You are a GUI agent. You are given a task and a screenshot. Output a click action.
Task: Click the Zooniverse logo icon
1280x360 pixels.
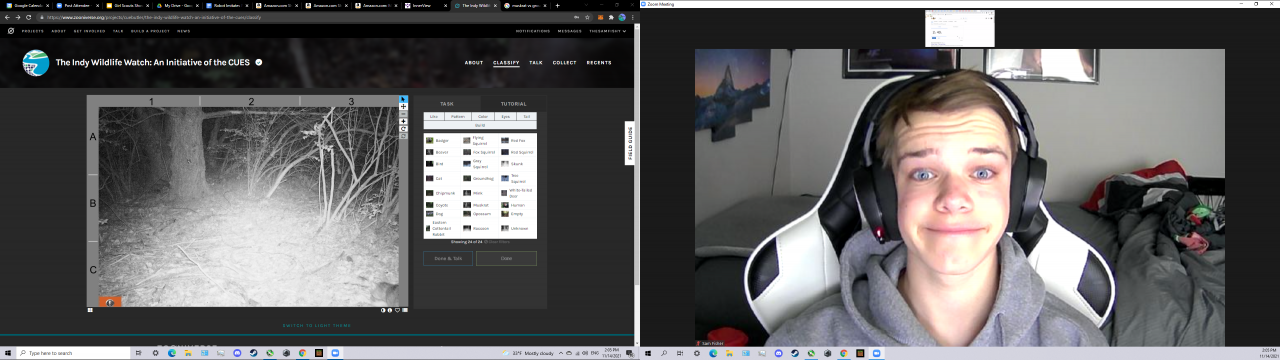(11, 31)
